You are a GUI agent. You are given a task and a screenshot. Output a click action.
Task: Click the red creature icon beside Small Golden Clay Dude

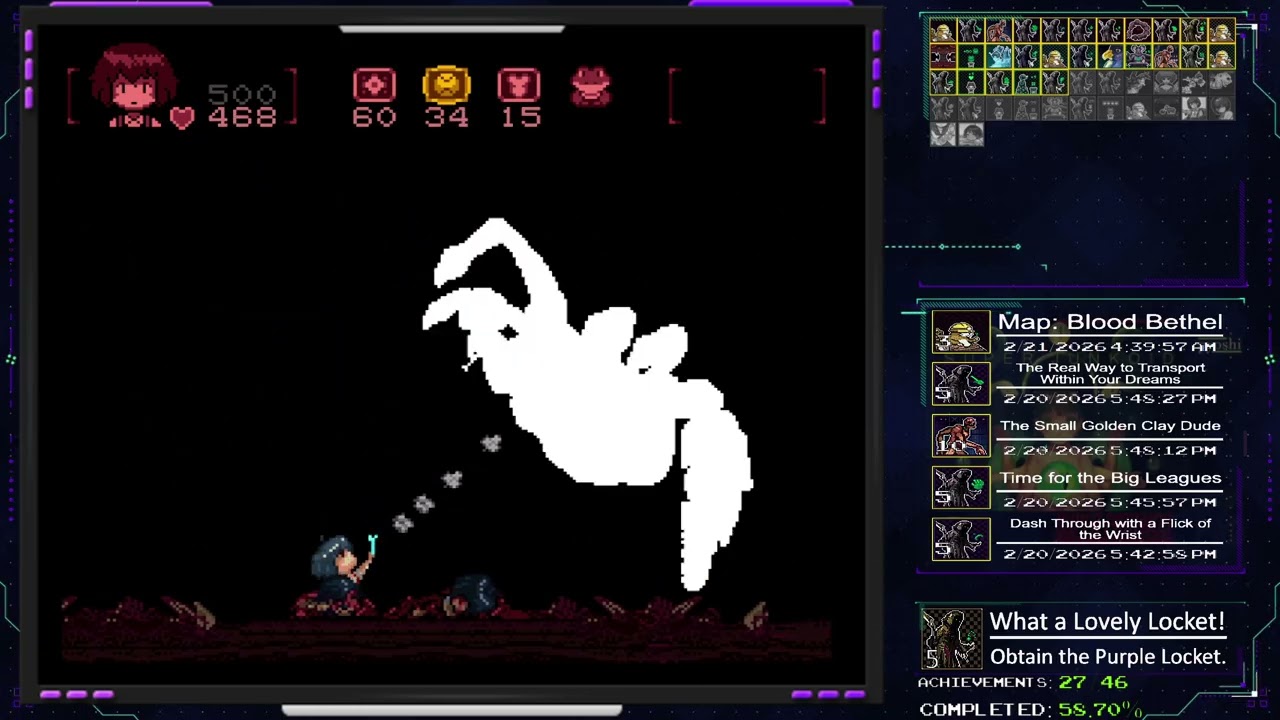click(961, 436)
